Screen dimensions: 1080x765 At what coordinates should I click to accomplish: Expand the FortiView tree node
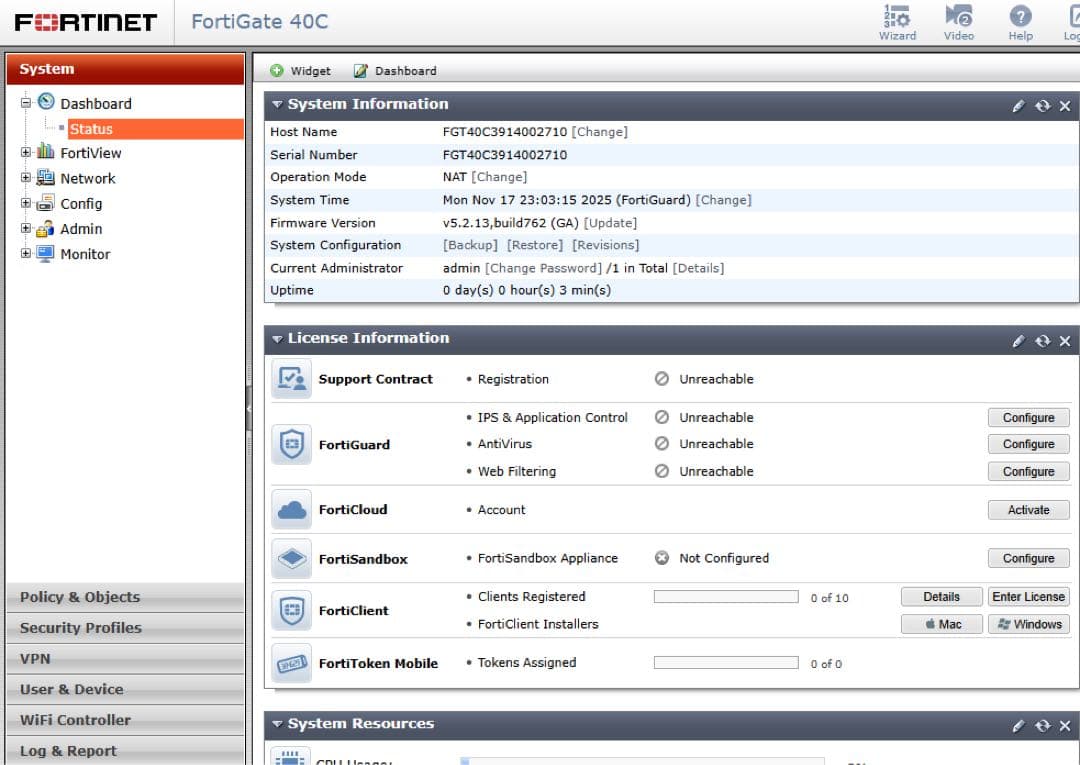[26, 153]
